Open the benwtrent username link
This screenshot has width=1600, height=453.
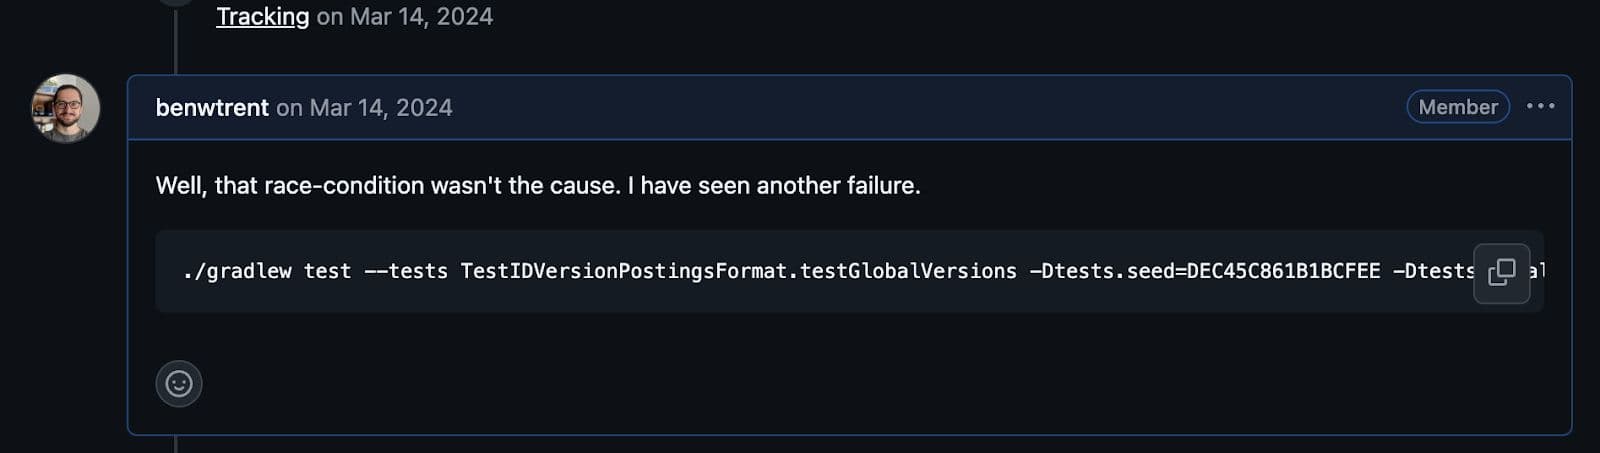[x=212, y=108]
